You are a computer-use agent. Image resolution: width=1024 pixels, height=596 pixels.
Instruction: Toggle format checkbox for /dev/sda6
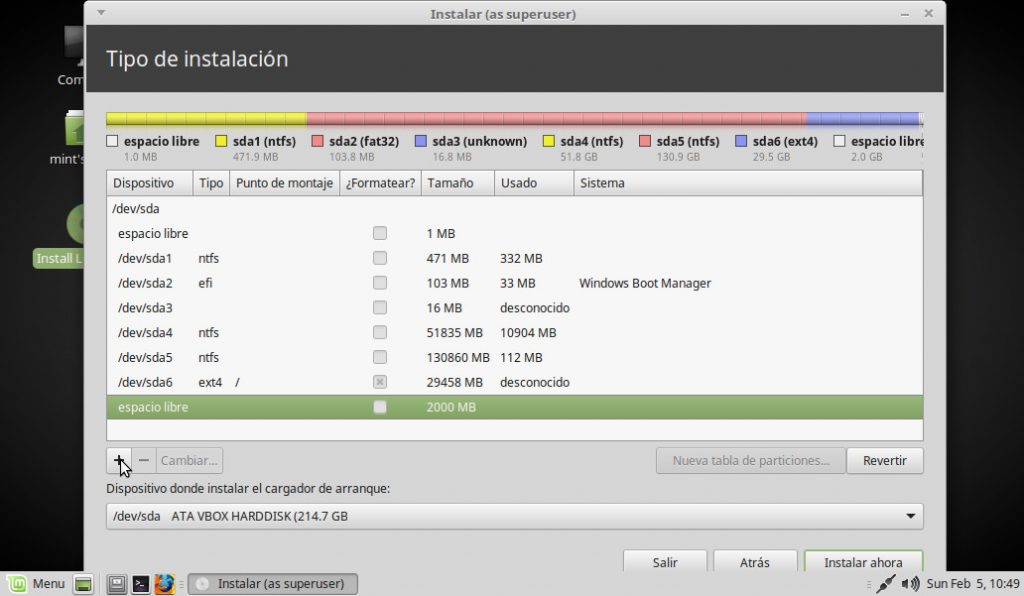(x=380, y=382)
